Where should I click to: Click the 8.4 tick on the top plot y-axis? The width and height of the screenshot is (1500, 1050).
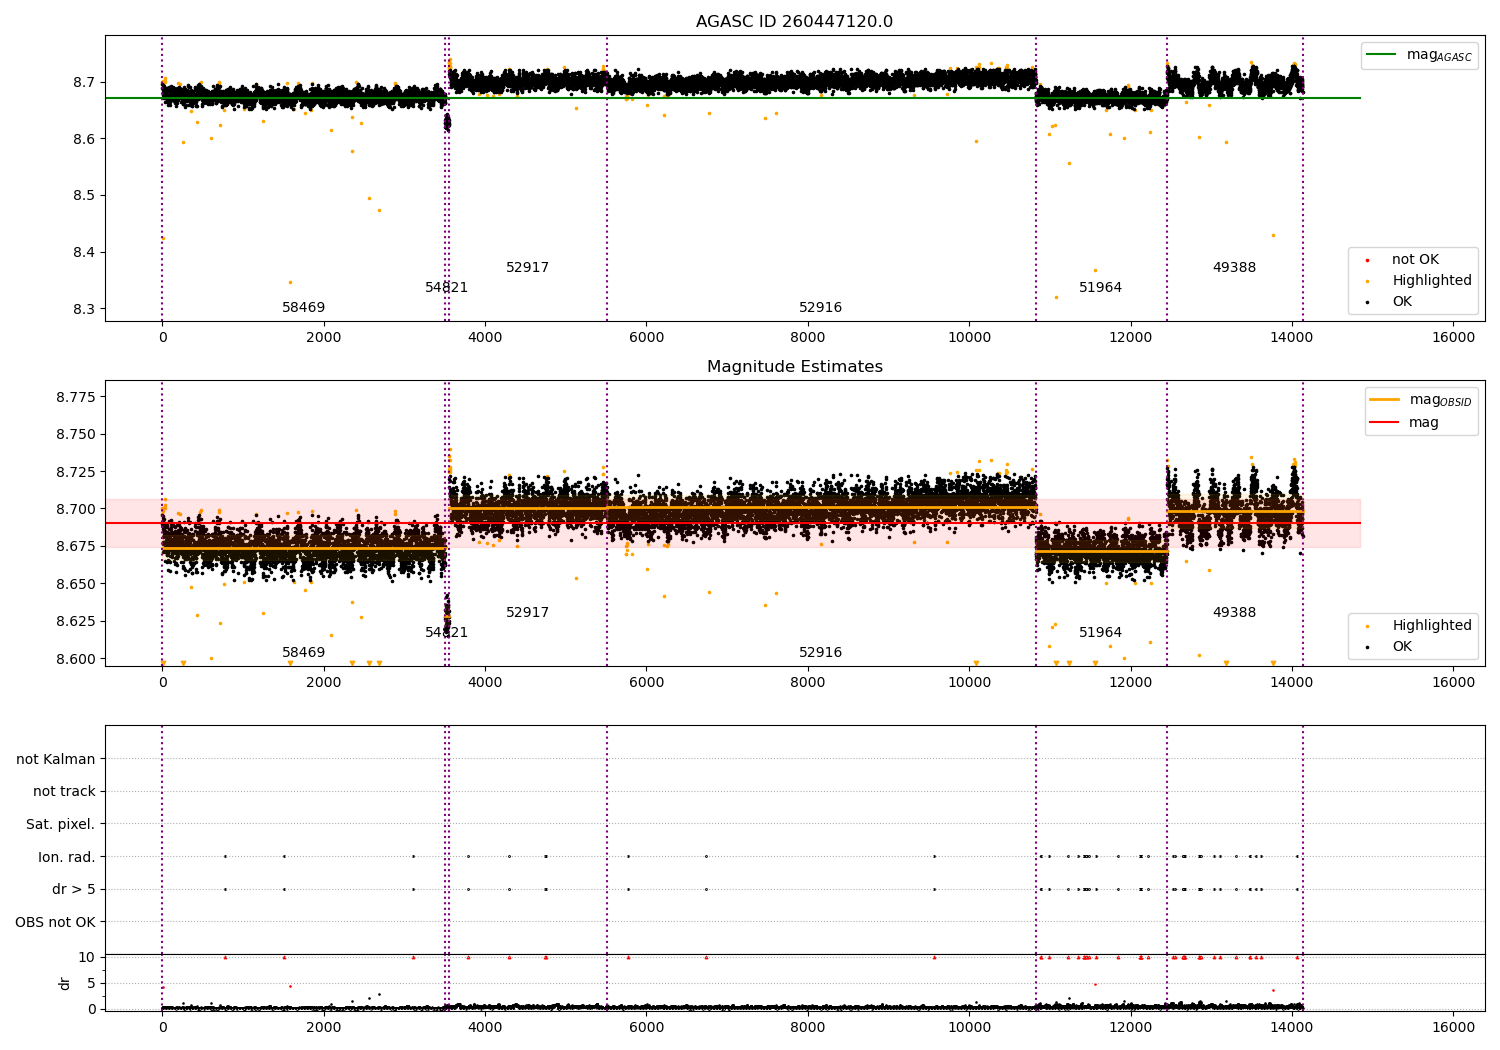84,253
